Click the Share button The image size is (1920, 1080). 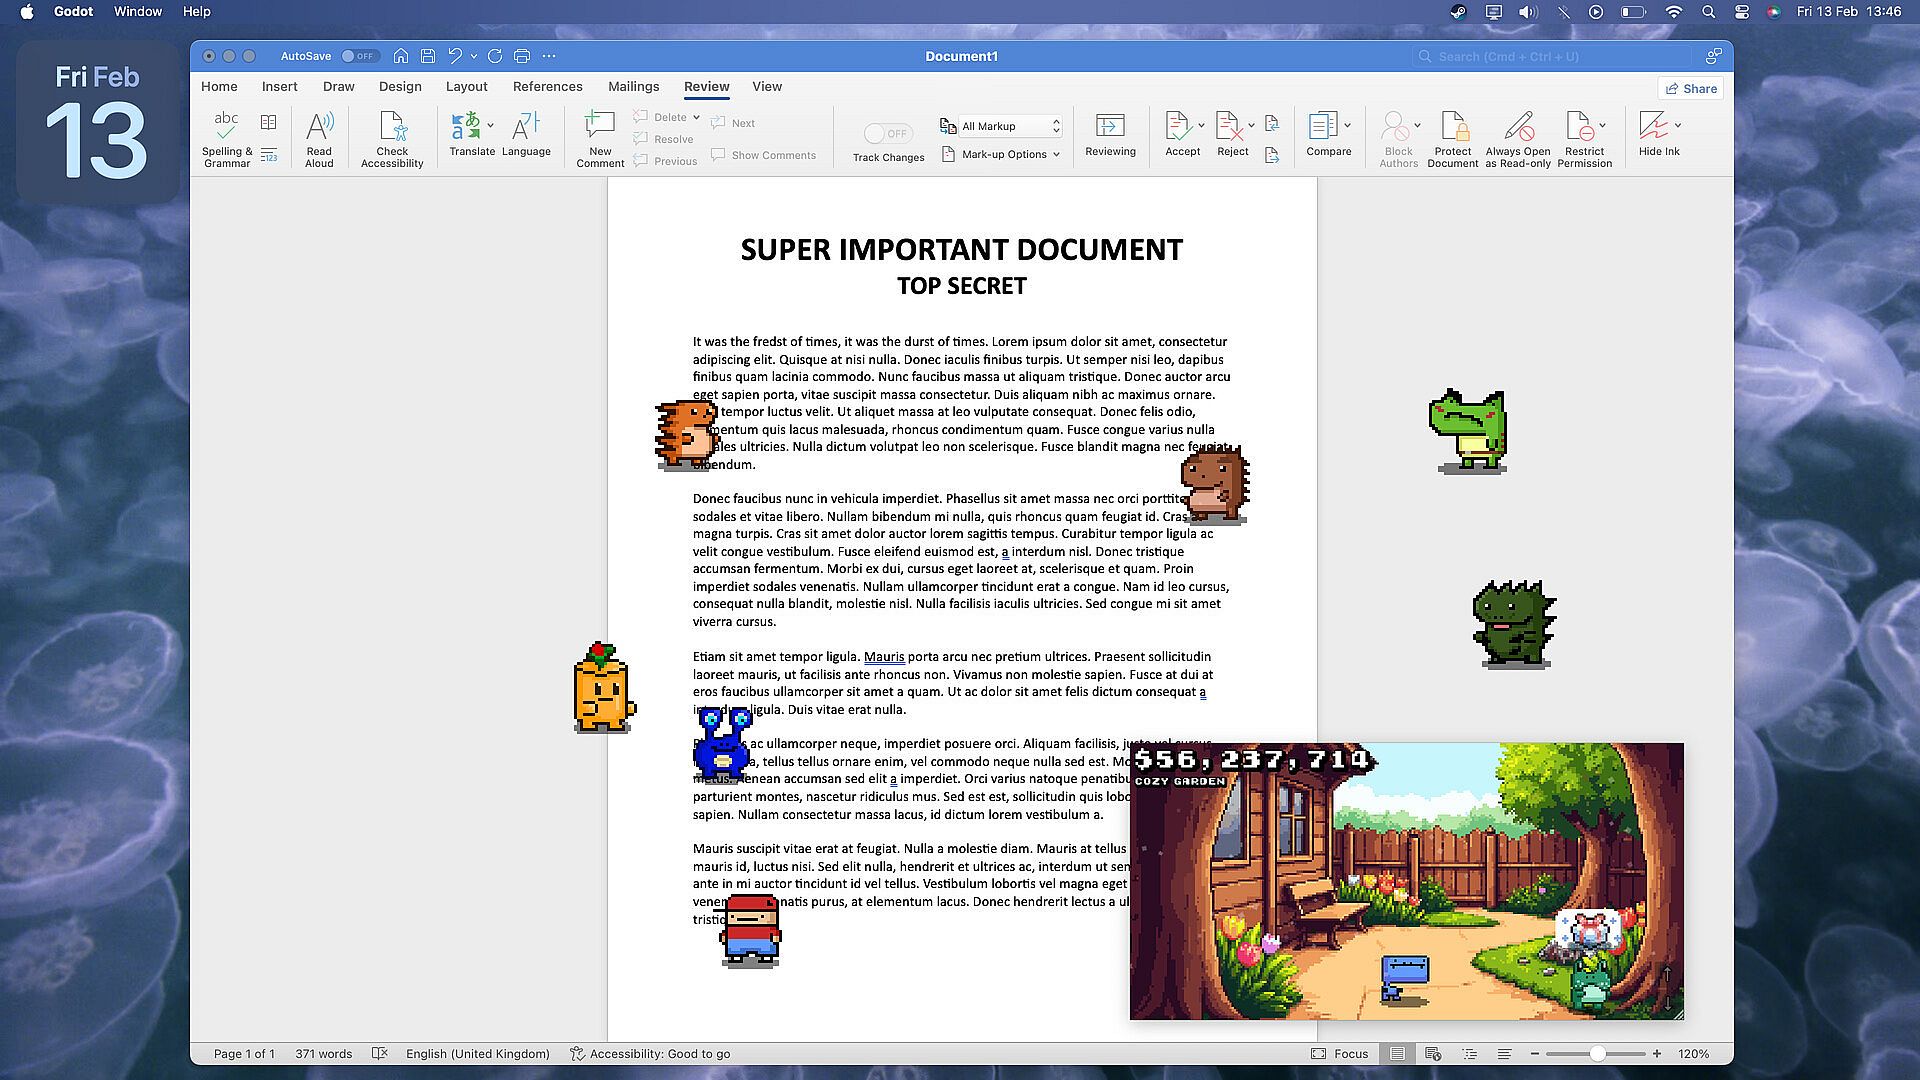(1691, 88)
